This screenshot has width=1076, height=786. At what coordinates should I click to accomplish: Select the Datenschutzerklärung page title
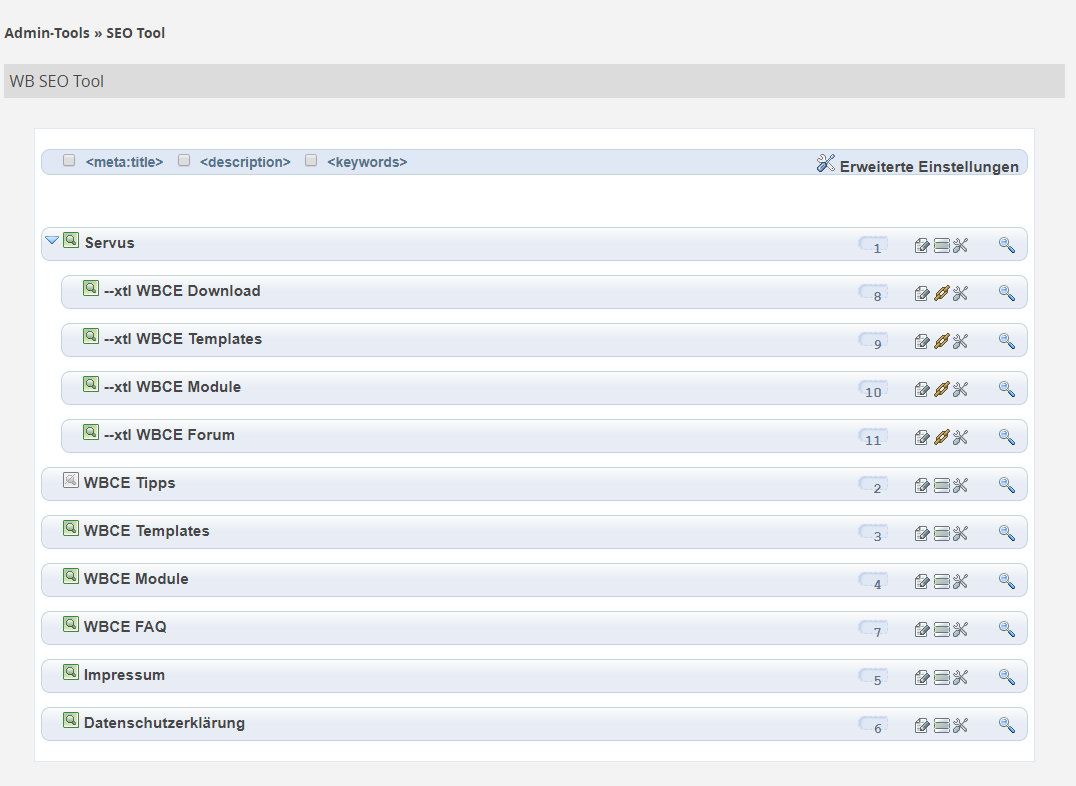coord(164,723)
